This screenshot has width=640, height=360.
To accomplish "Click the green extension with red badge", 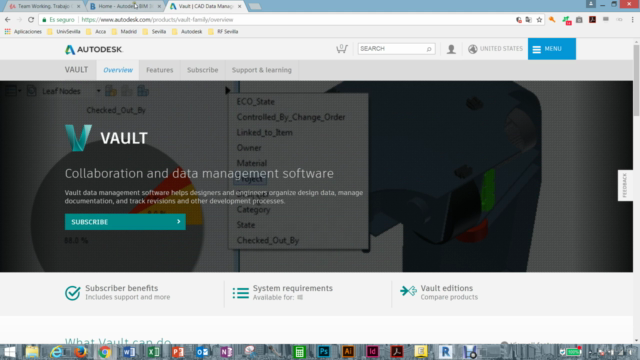I will pos(567,20).
